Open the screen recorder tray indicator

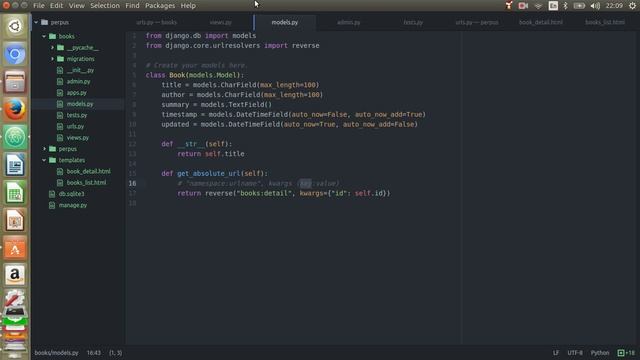(523, 6)
